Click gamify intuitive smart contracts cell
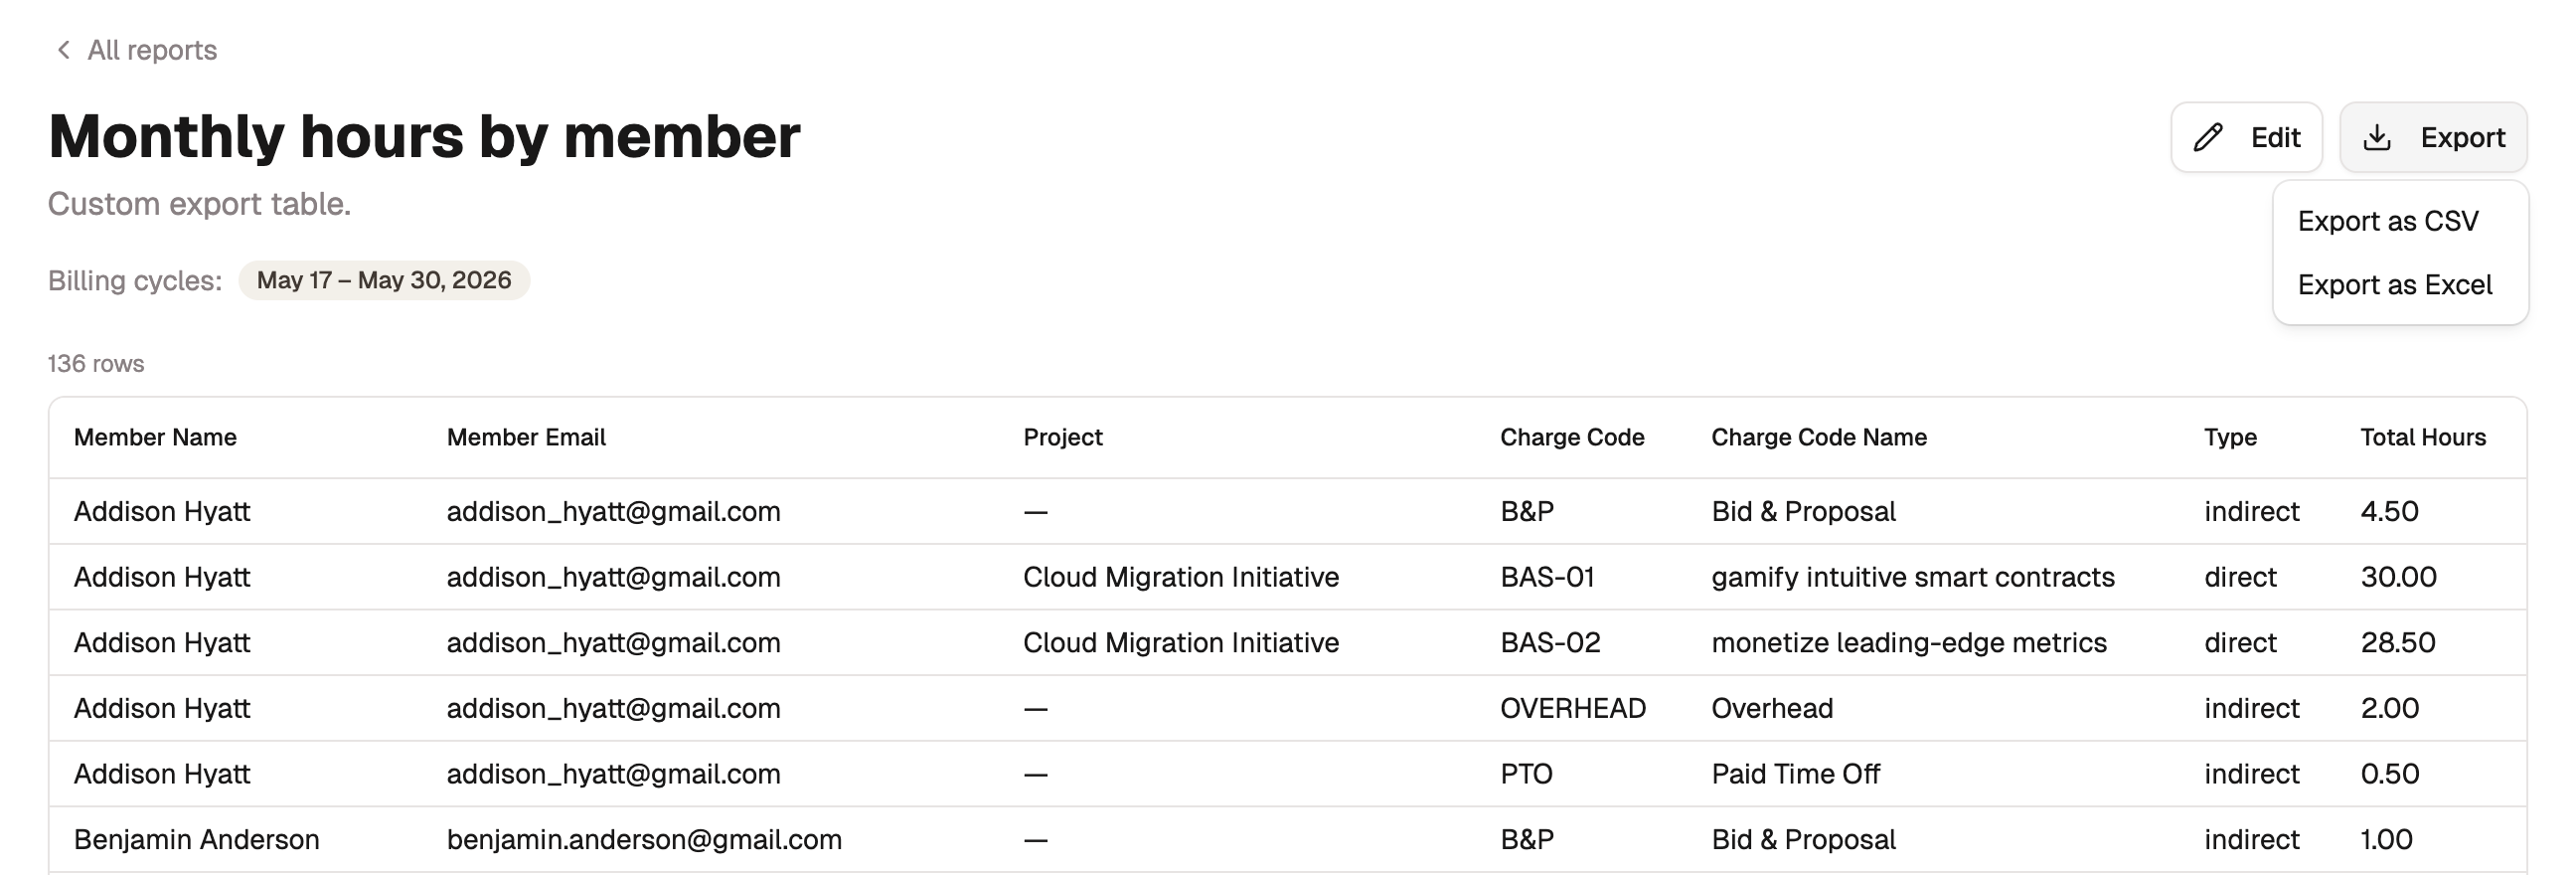 click(x=1913, y=577)
